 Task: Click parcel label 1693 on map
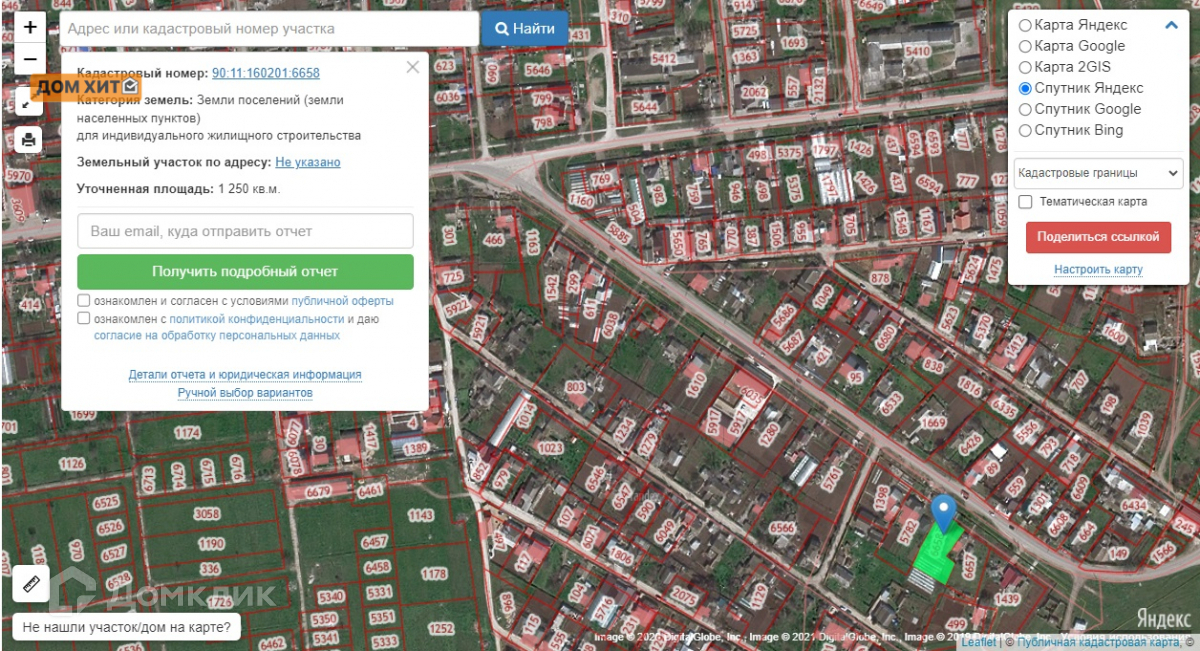pyautogui.click(x=793, y=43)
